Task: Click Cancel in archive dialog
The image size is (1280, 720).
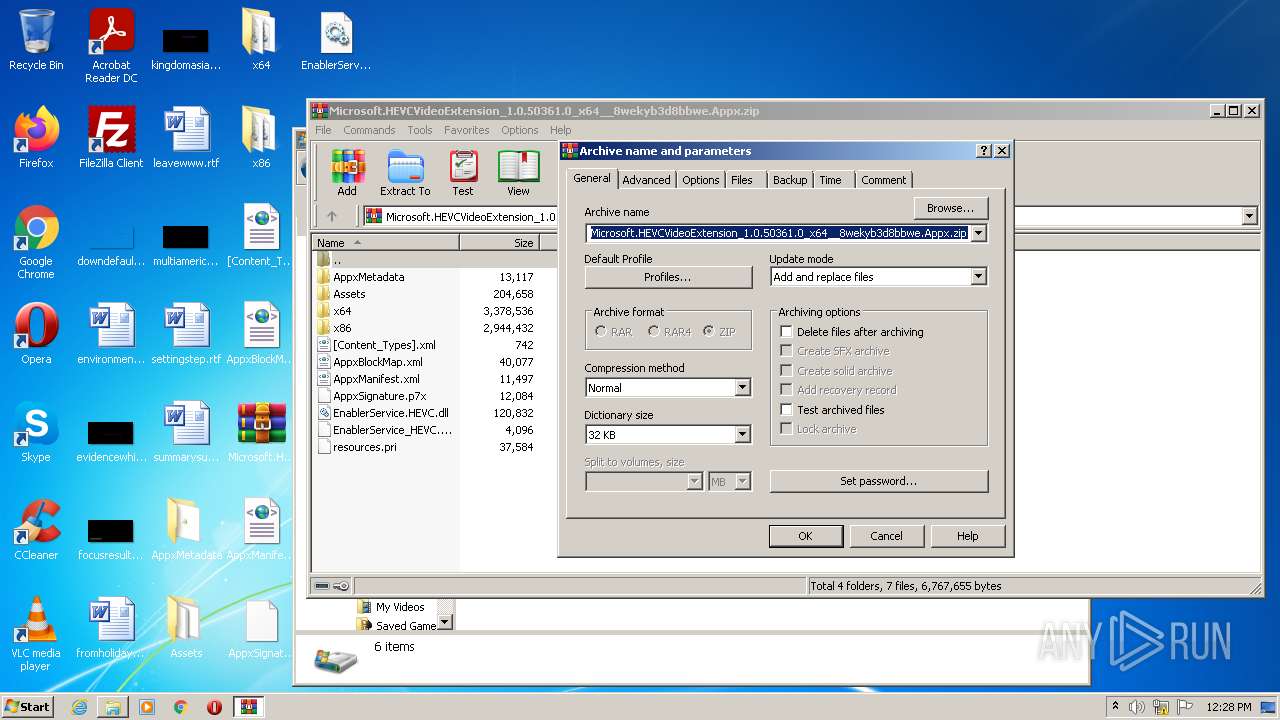Action: tap(886, 536)
